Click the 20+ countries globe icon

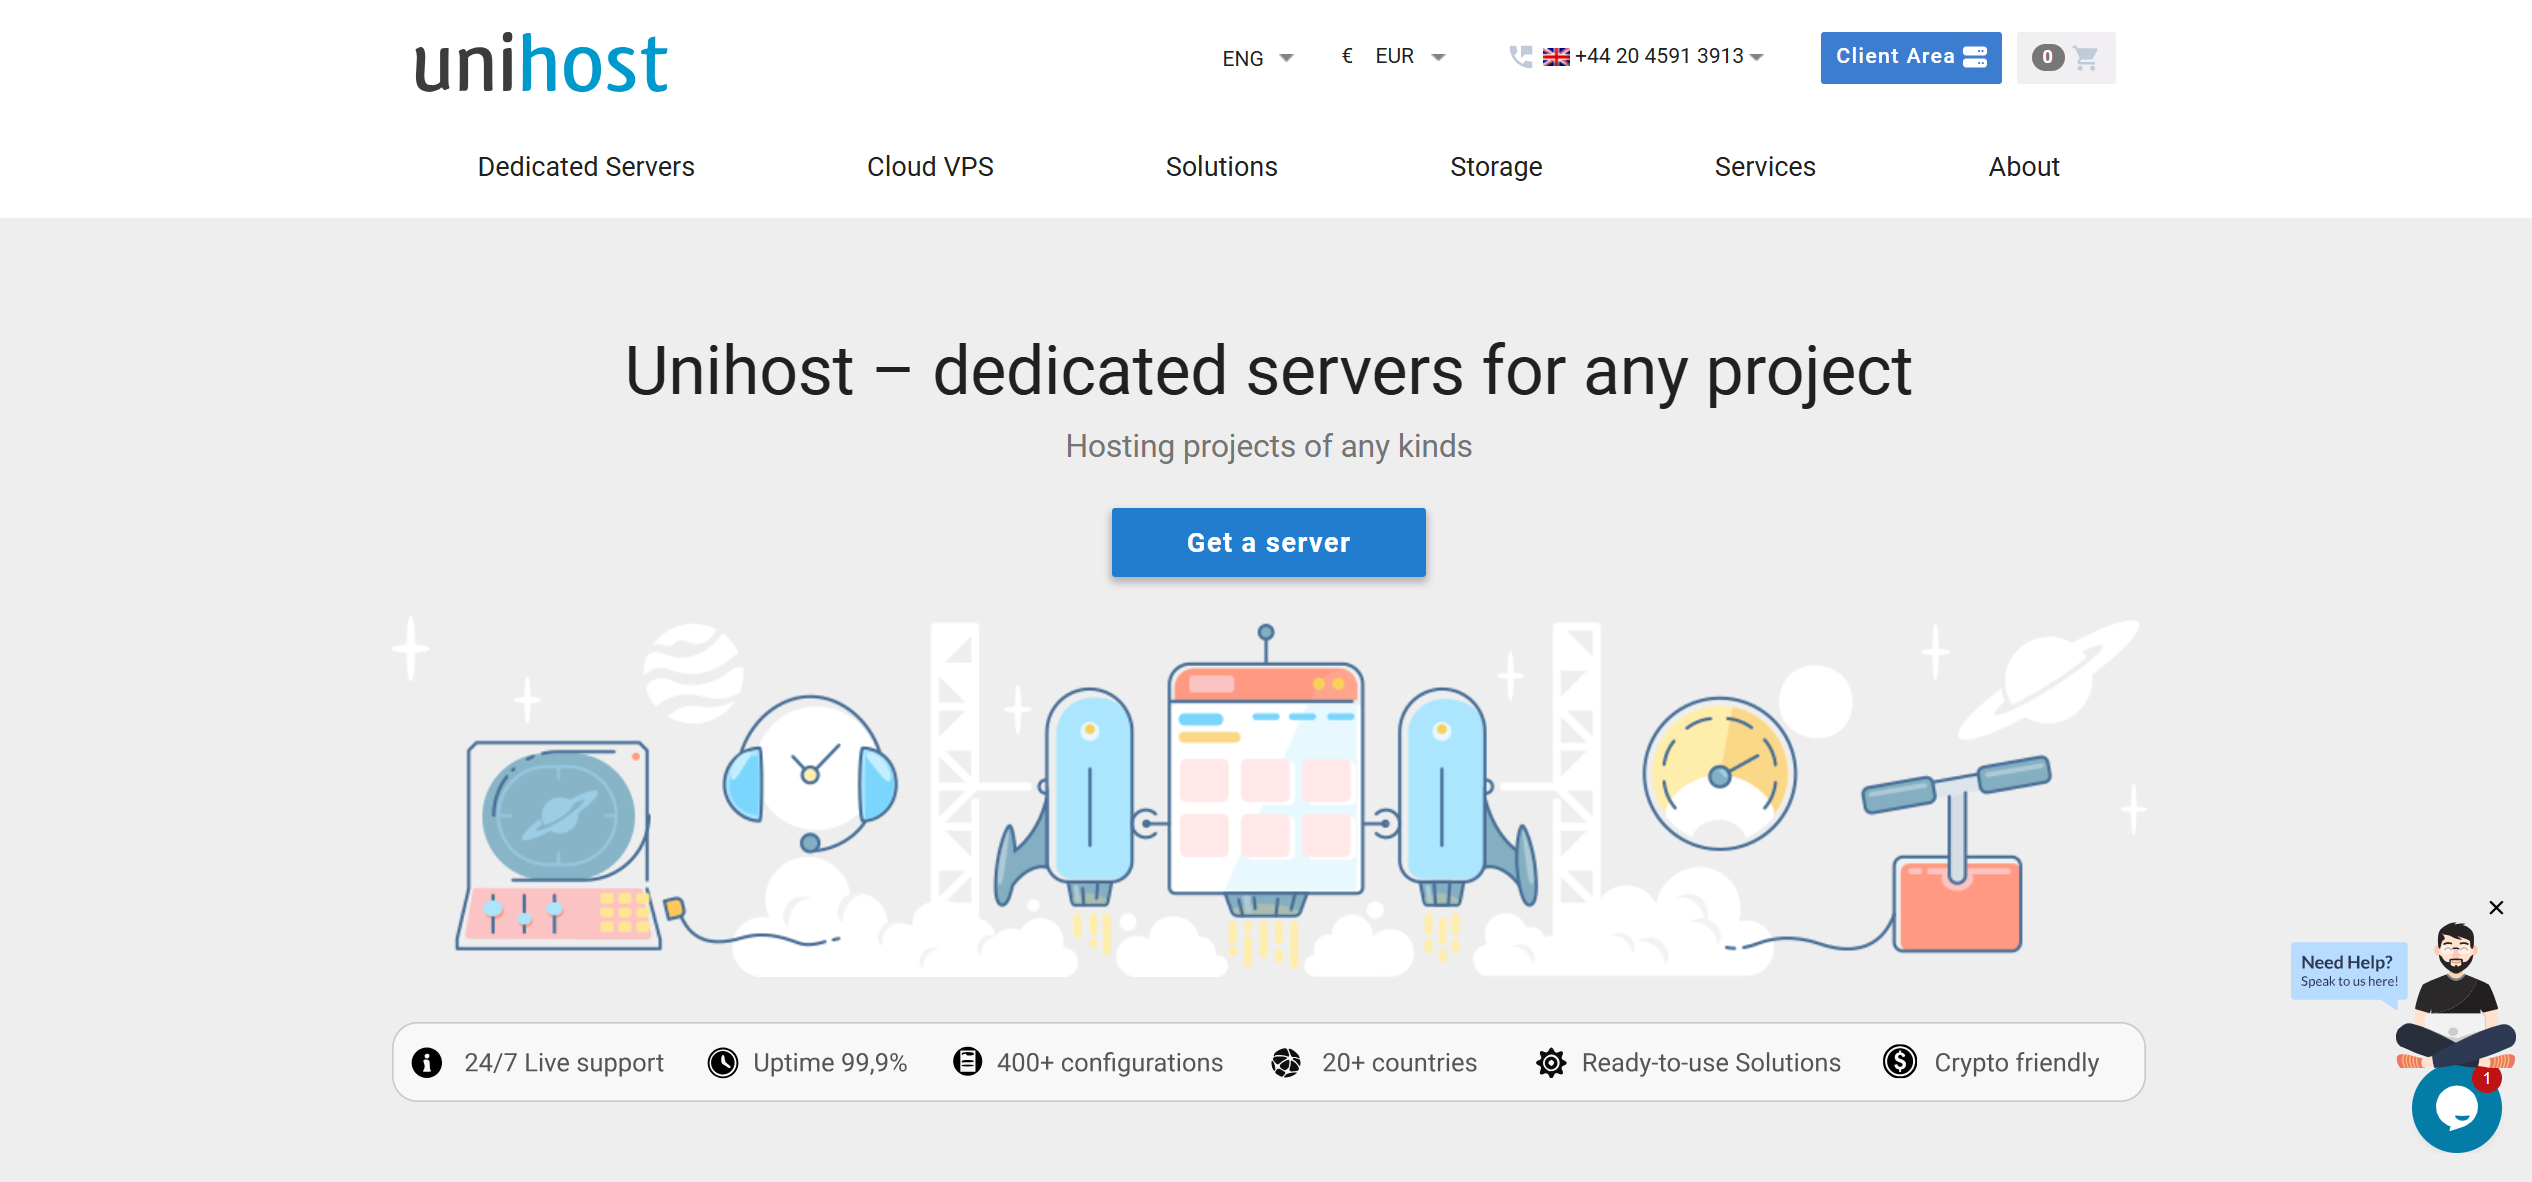click(x=1286, y=1062)
